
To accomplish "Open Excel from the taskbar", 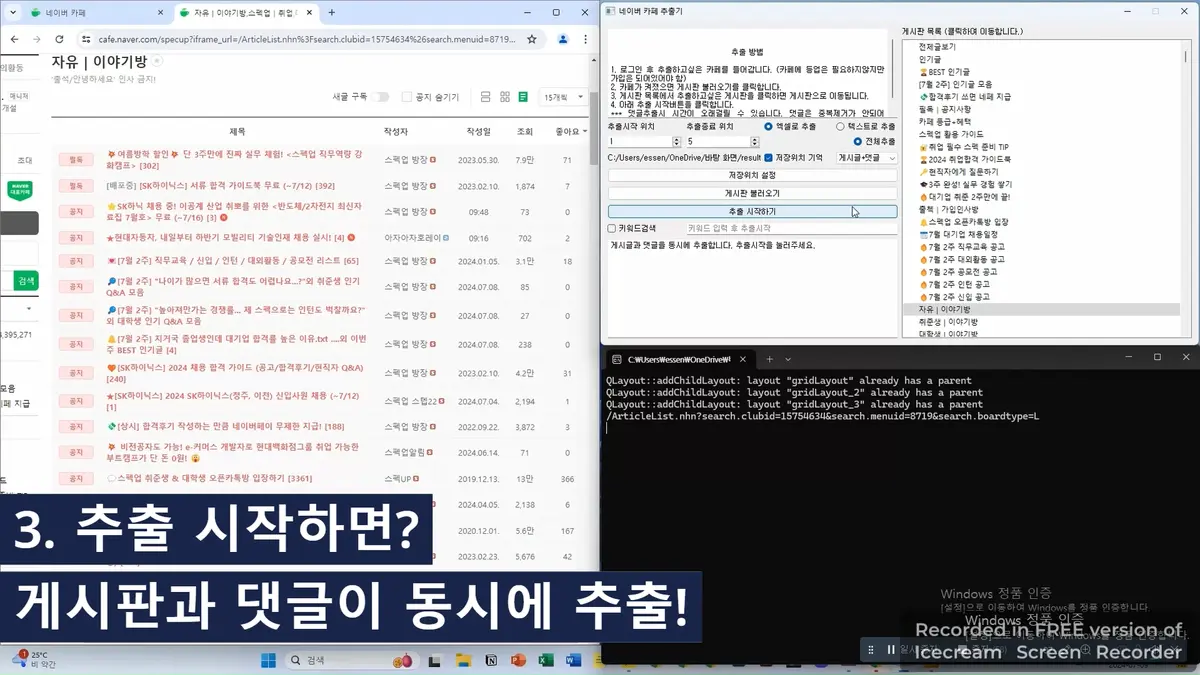I will click(x=546, y=660).
